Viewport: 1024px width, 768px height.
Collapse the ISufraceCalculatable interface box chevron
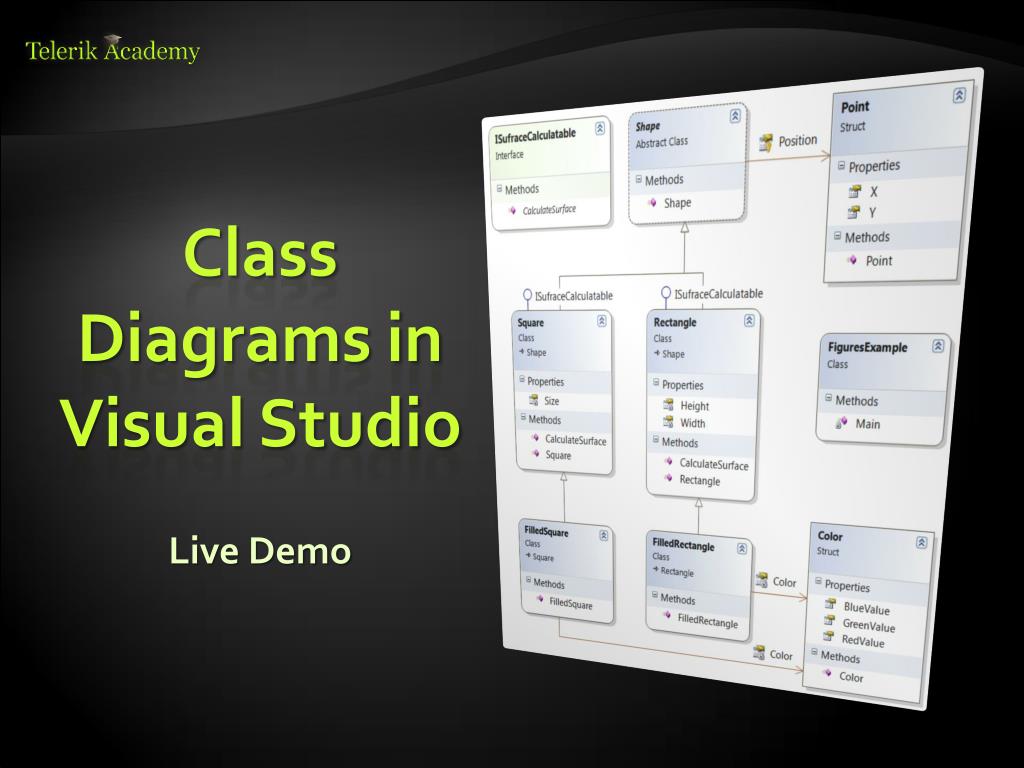click(600, 129)
